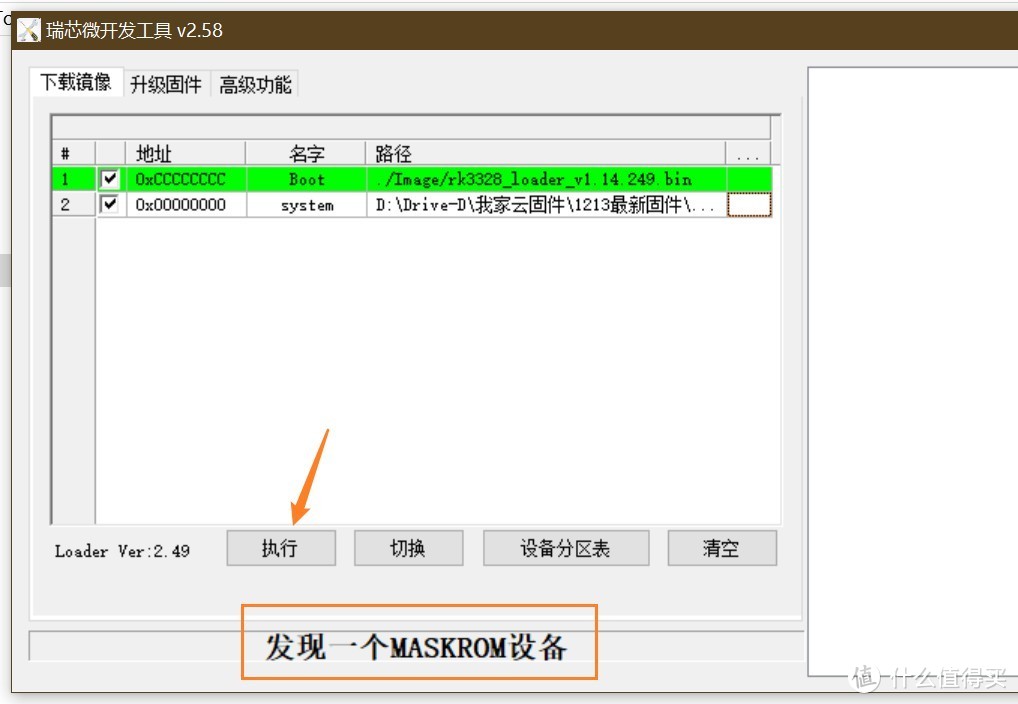Uncheck the Boot row checkbox
Screen dimensions: 1018x704
(110, 179)
